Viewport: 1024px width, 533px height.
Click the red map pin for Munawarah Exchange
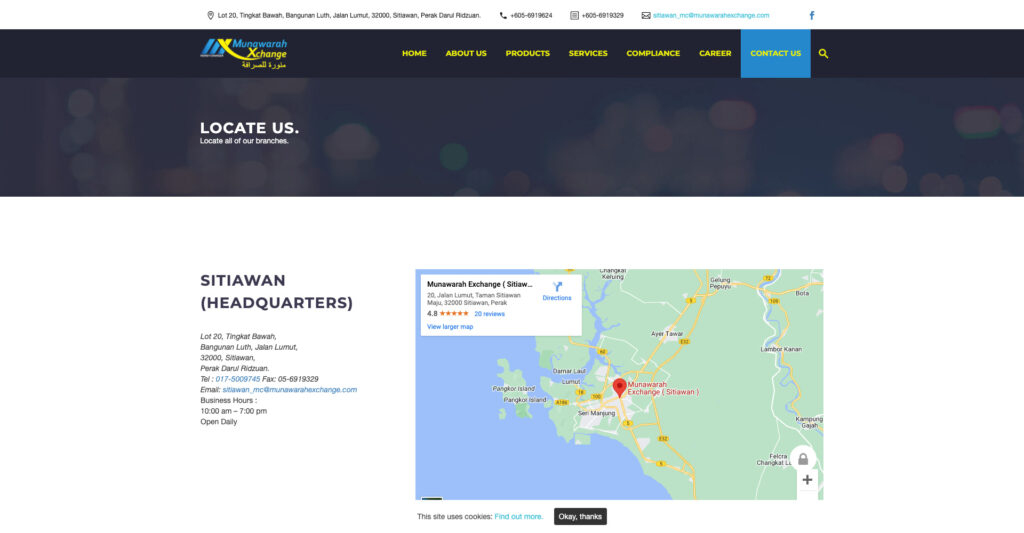619,387
